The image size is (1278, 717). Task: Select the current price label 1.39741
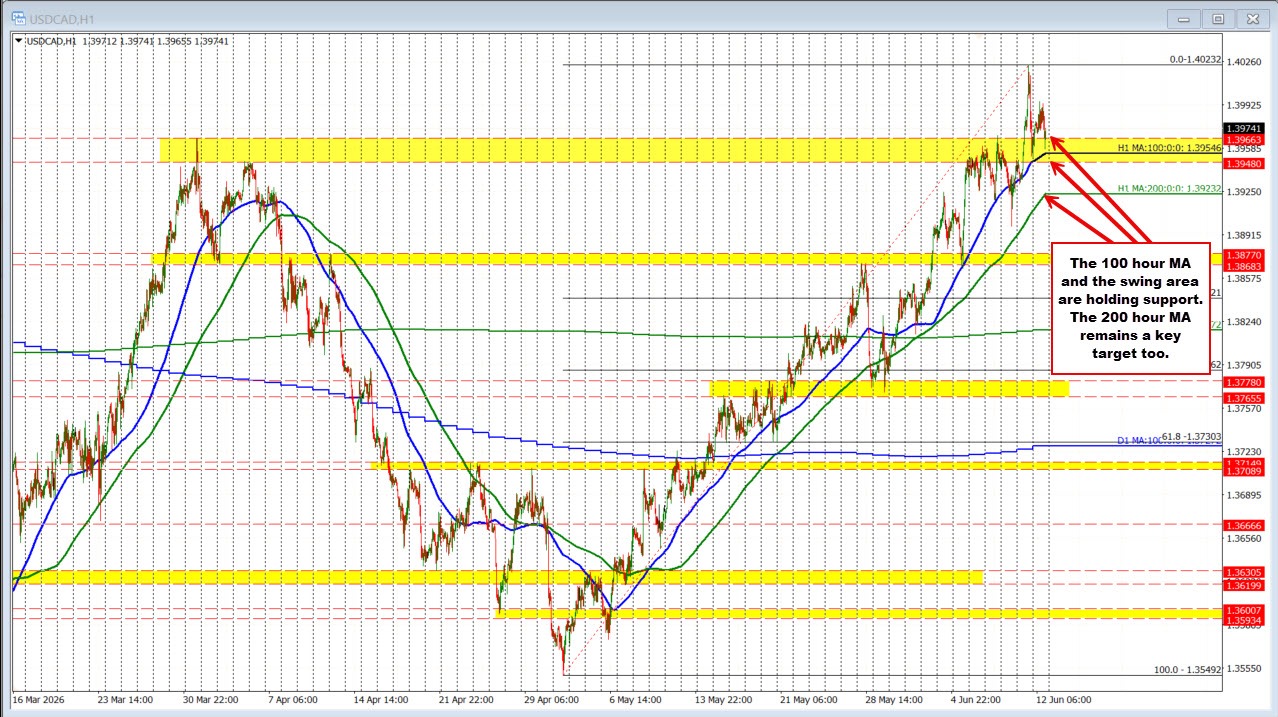(x=1243, y=129)
